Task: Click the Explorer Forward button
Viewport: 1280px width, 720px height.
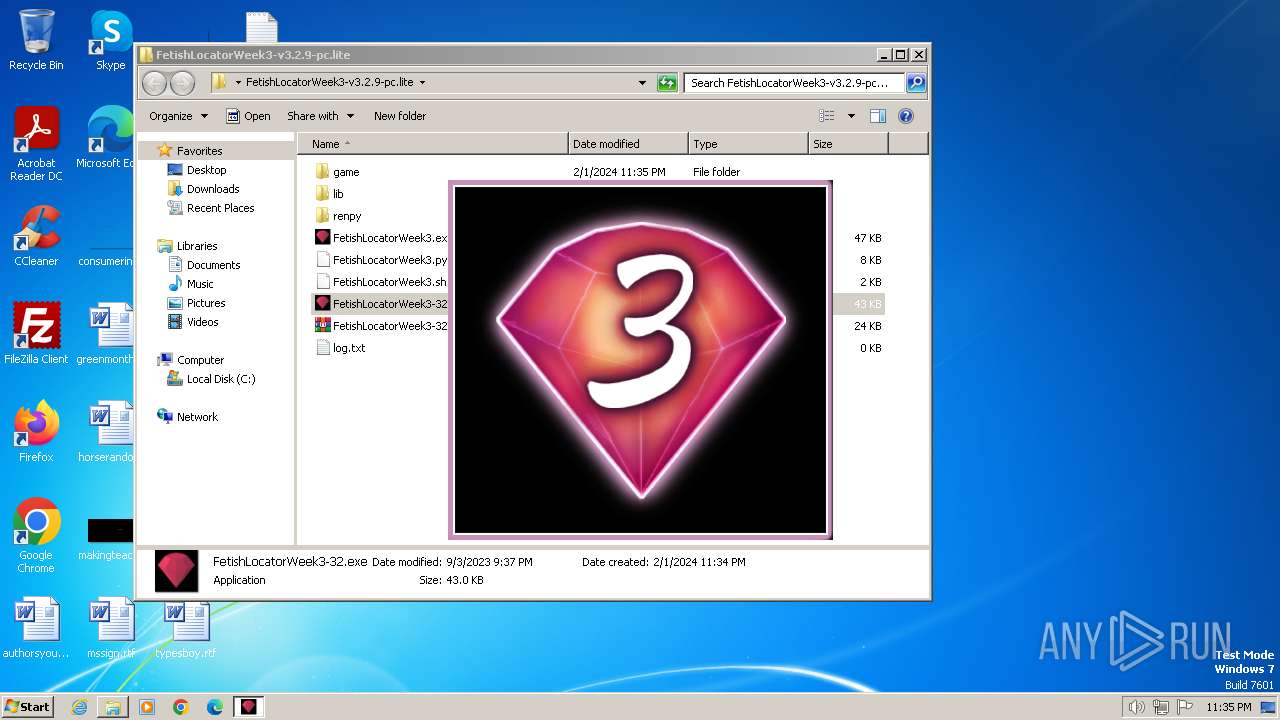Action: coord(182,83)
